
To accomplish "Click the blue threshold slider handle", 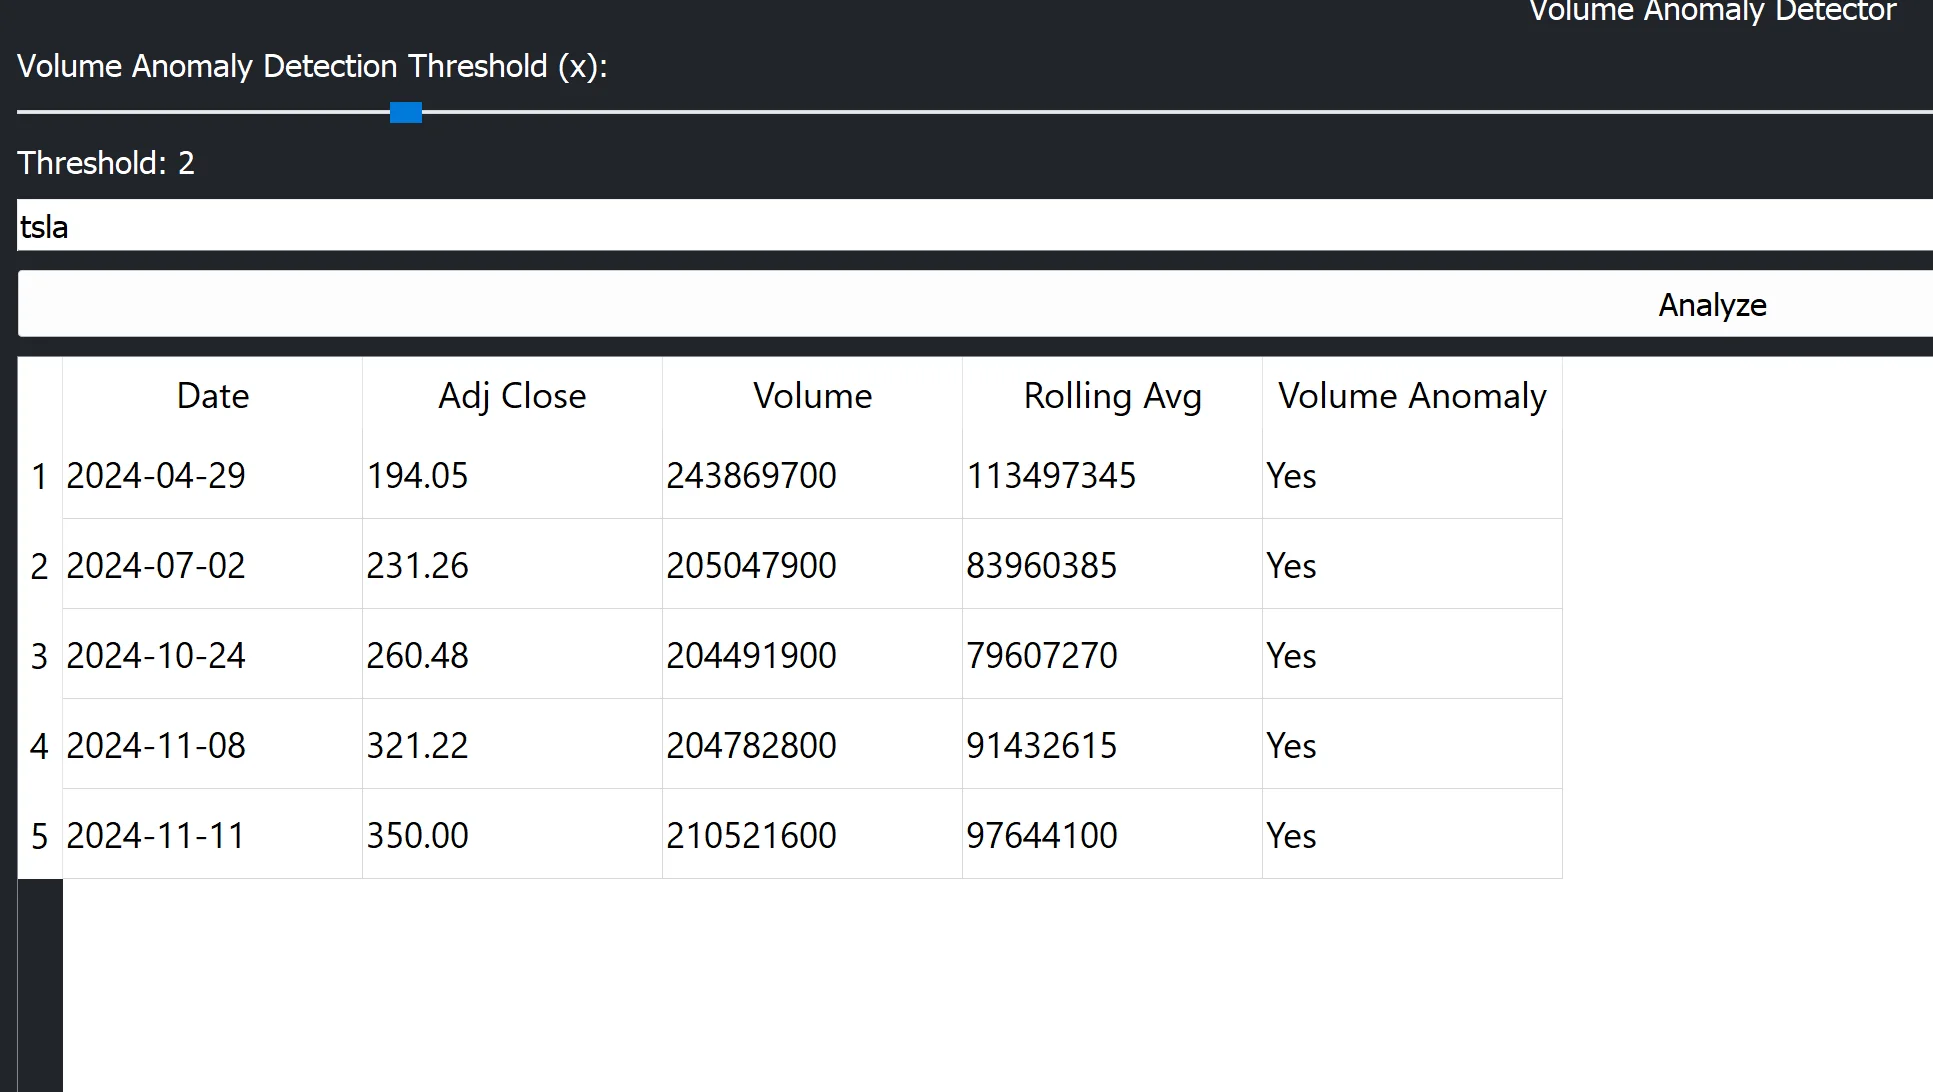I will coord(406,113).
